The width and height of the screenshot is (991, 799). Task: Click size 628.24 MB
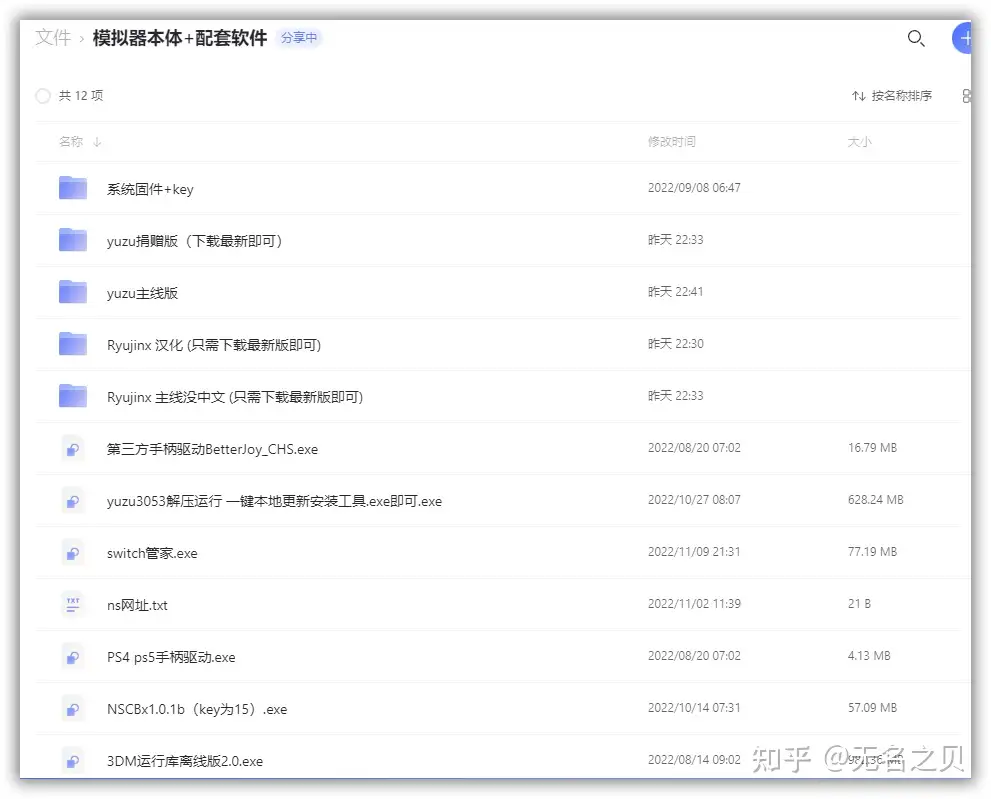[x=875, y=499]
